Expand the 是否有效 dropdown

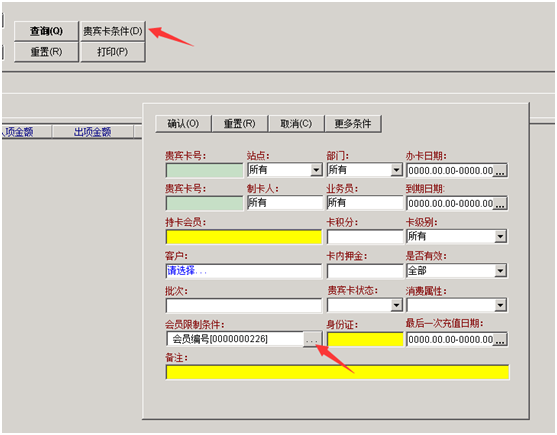(x=500, y=271)
